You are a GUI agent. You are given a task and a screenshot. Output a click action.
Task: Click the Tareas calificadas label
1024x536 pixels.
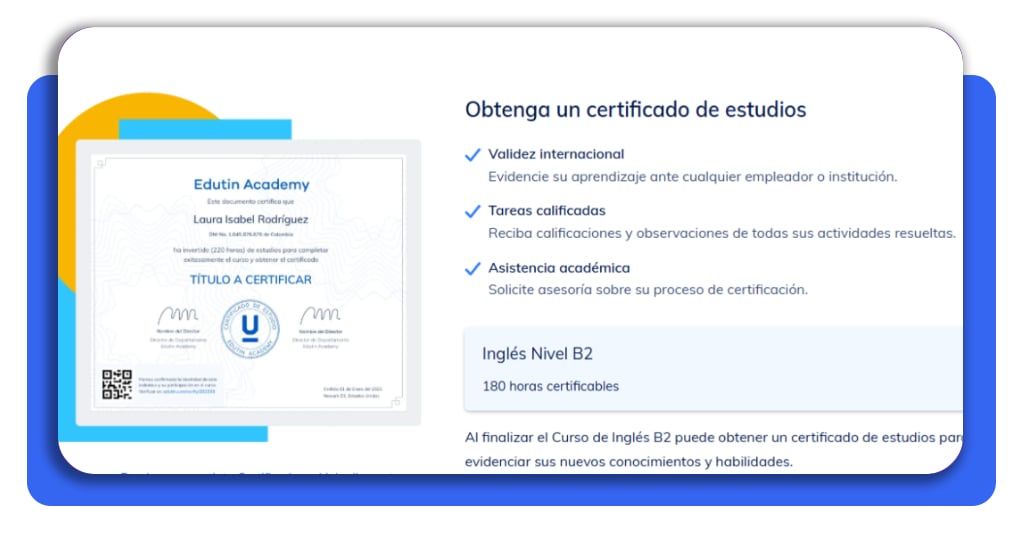pos(547,211)
